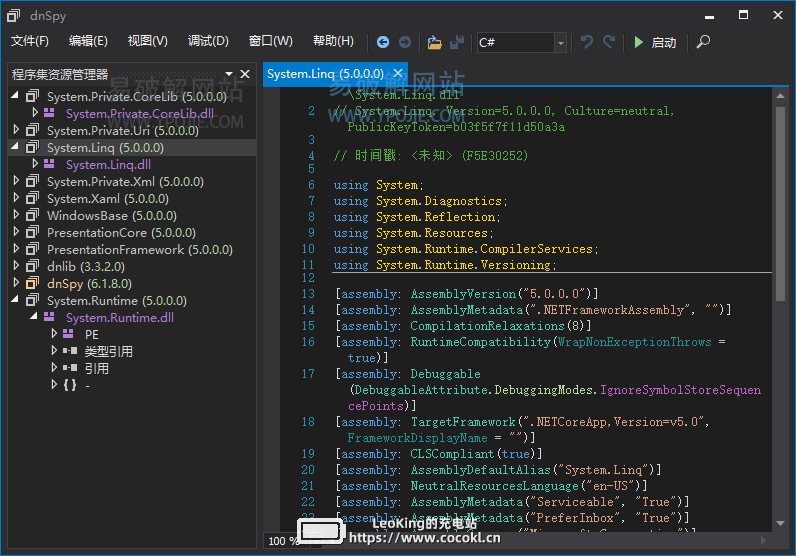The height and width of the screenshot is (556, 796).
Task: Click the search magnifier icon
Action: pyautogui.click(x=703, y=42)
